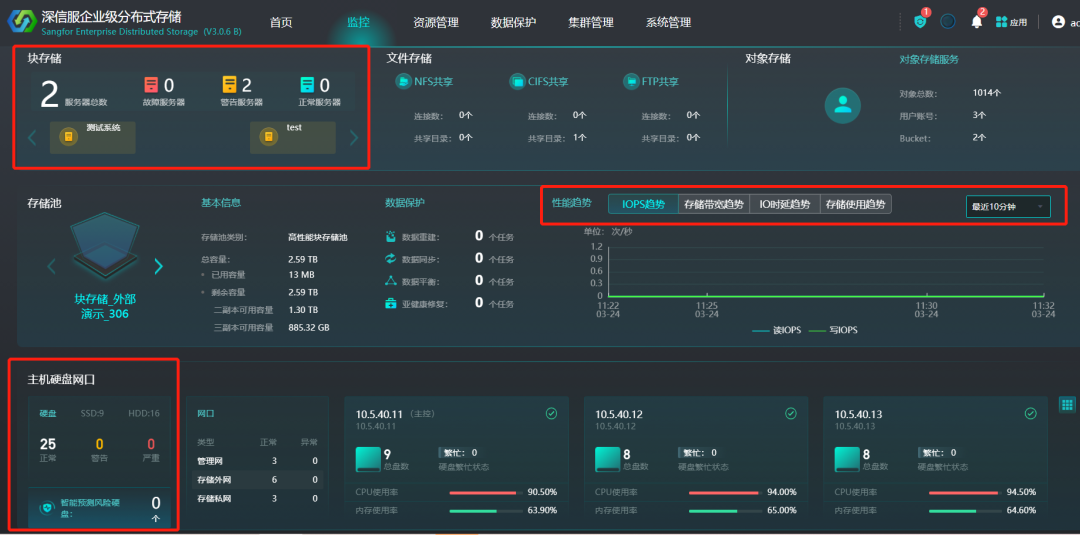The width and height of the screenshot is (1080, 535).
Task: Click the 对象存储服务 link
Action: pyautogui.click(x=928, y=59)
